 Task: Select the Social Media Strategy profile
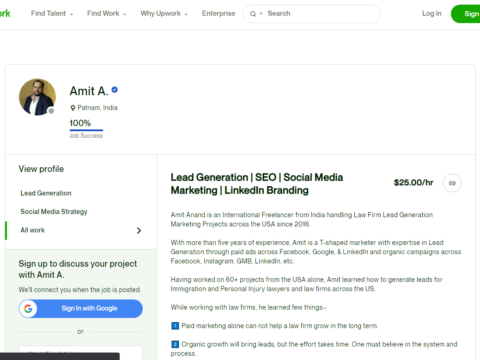pos(54,212)
